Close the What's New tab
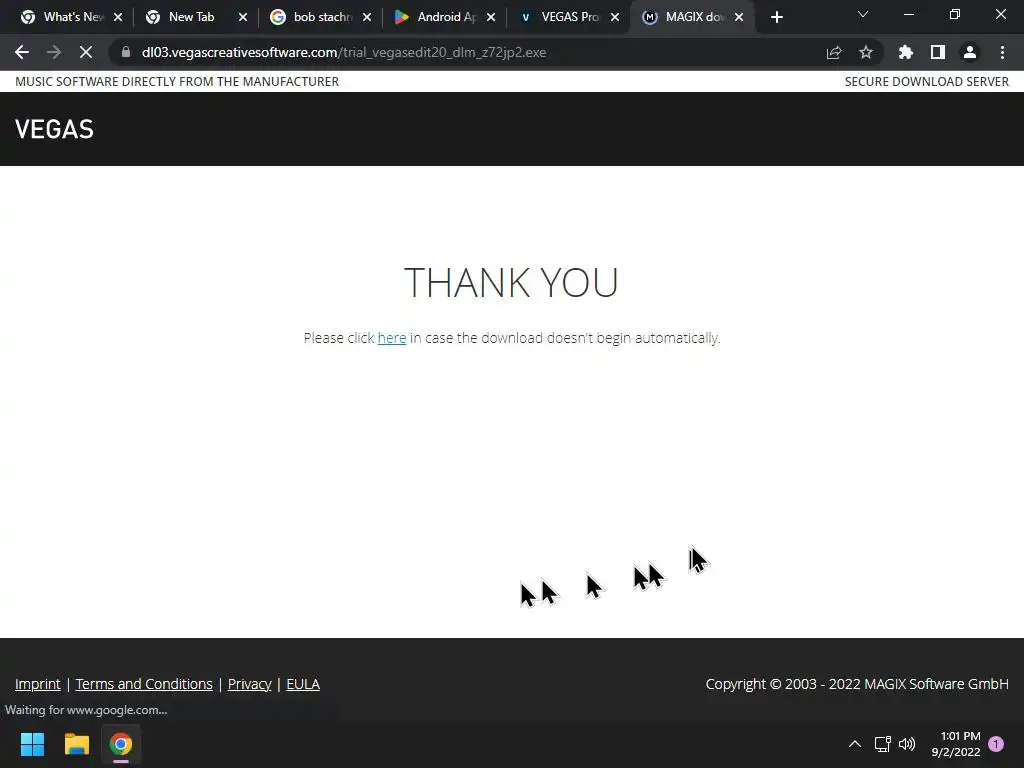Screen dimensions: 1024x768 118,17
